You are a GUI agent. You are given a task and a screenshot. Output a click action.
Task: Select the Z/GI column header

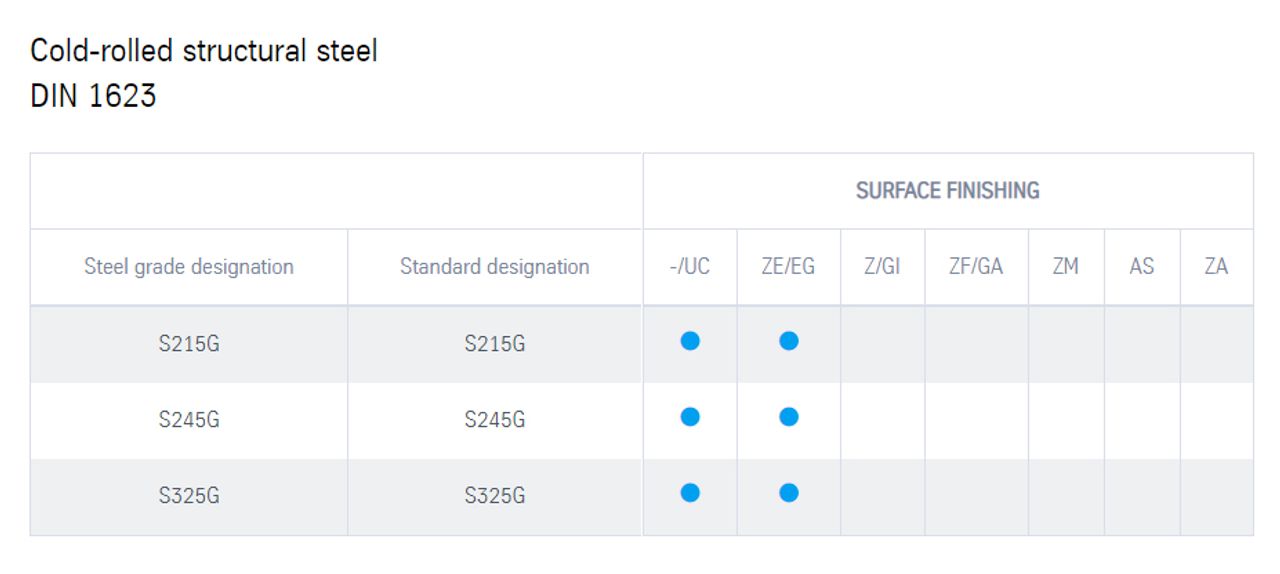882,267
